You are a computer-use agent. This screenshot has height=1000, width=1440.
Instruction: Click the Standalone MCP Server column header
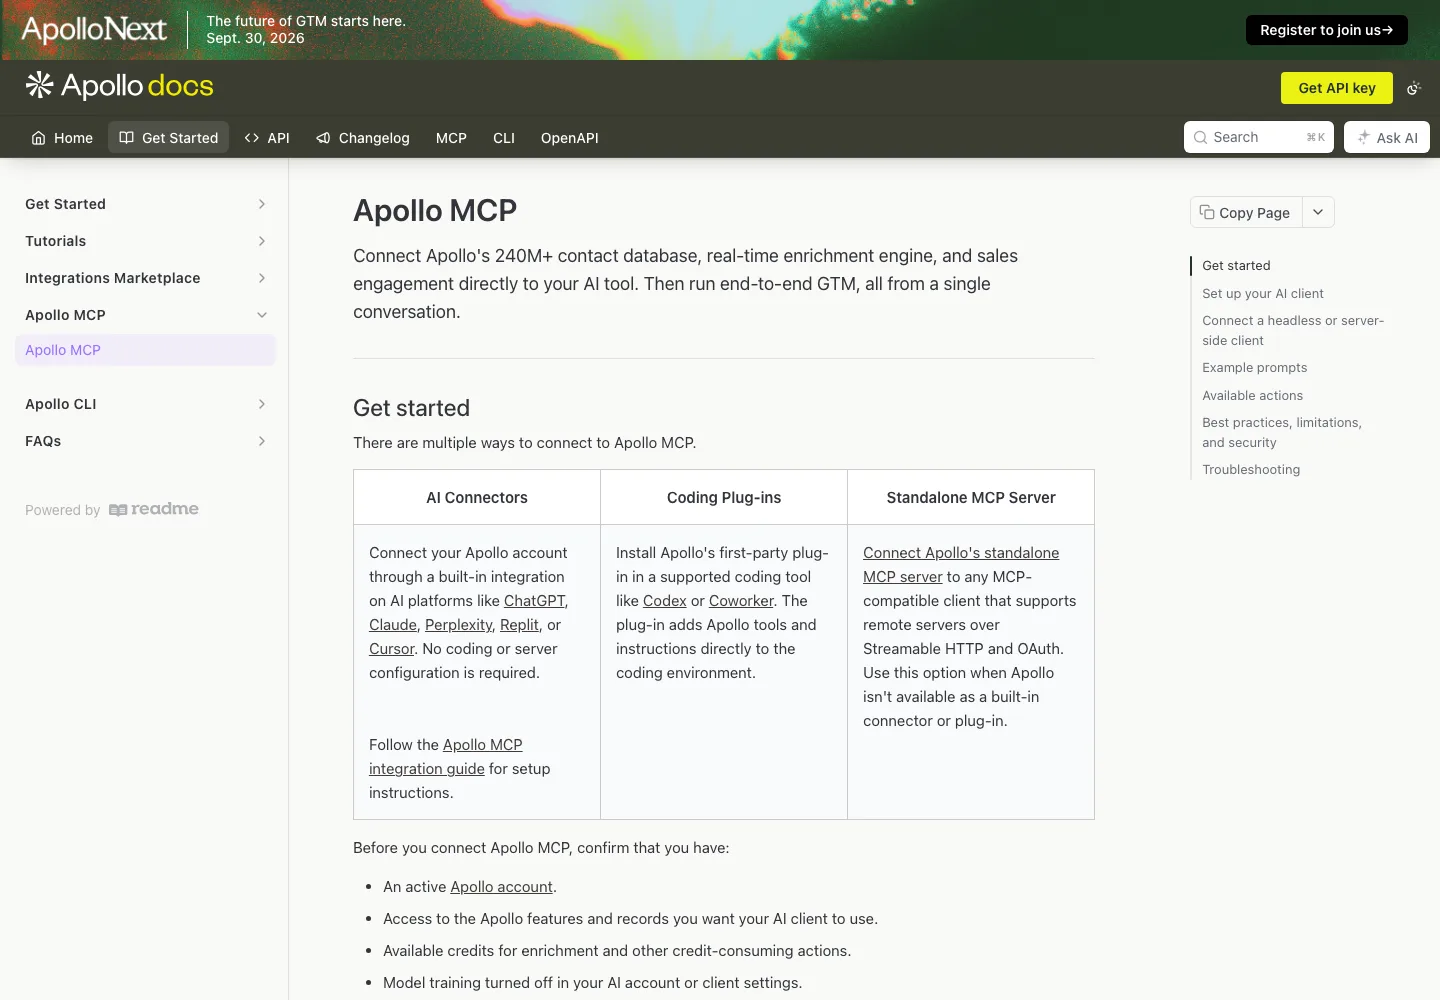point(971,498)
